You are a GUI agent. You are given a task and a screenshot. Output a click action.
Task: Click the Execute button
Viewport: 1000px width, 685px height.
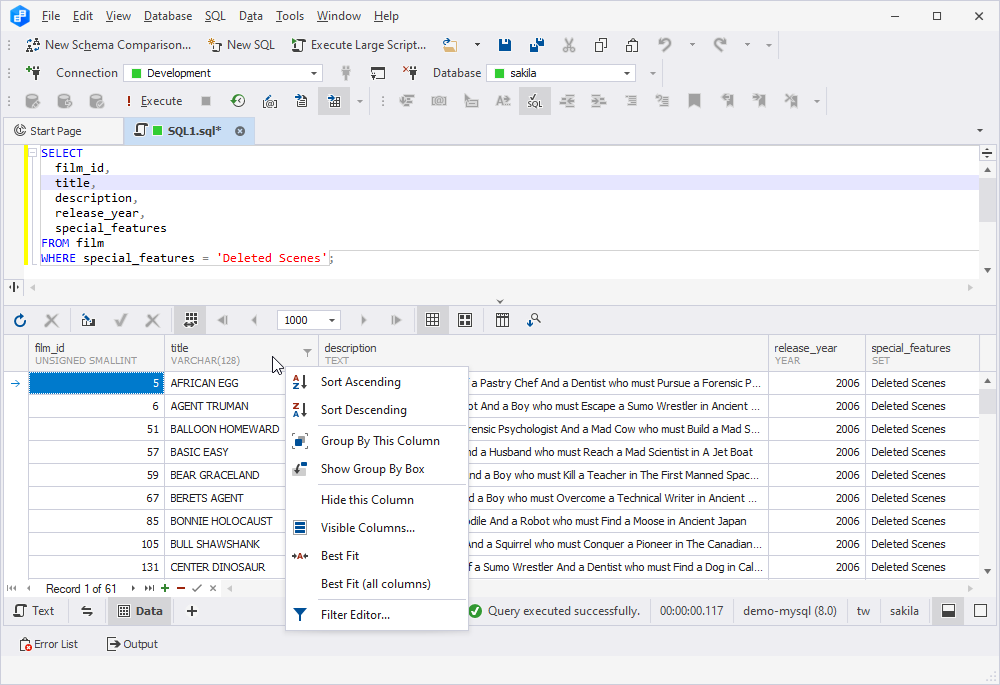point(154,101)
